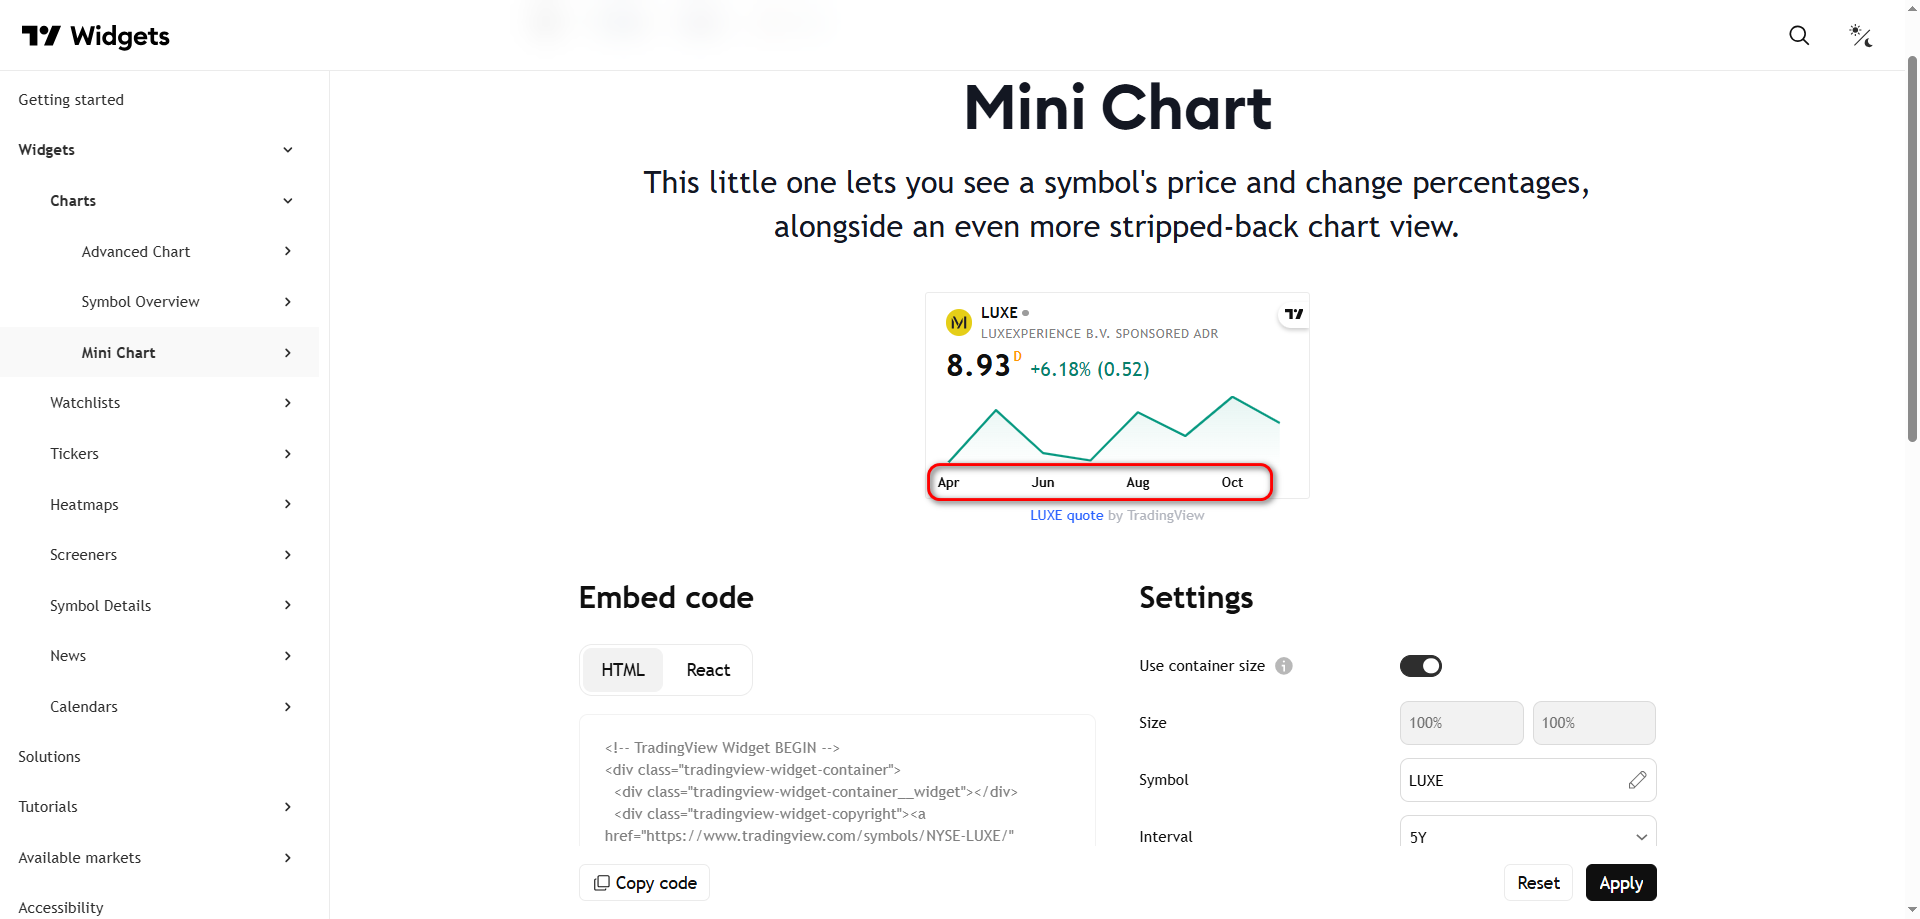Click the copy icon in Copy code

pyautogui.click(x=601, y=883)
